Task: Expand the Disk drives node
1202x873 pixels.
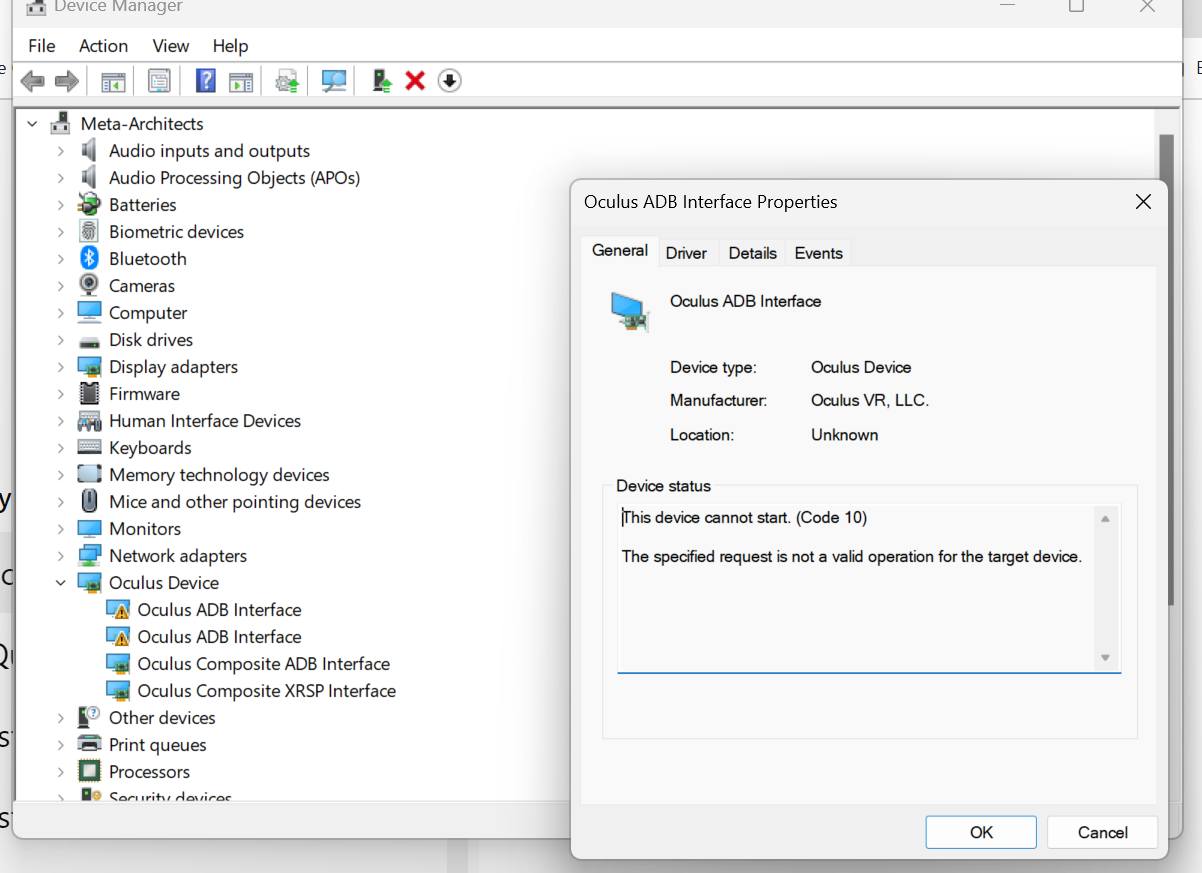Action: tap(61, 340)
